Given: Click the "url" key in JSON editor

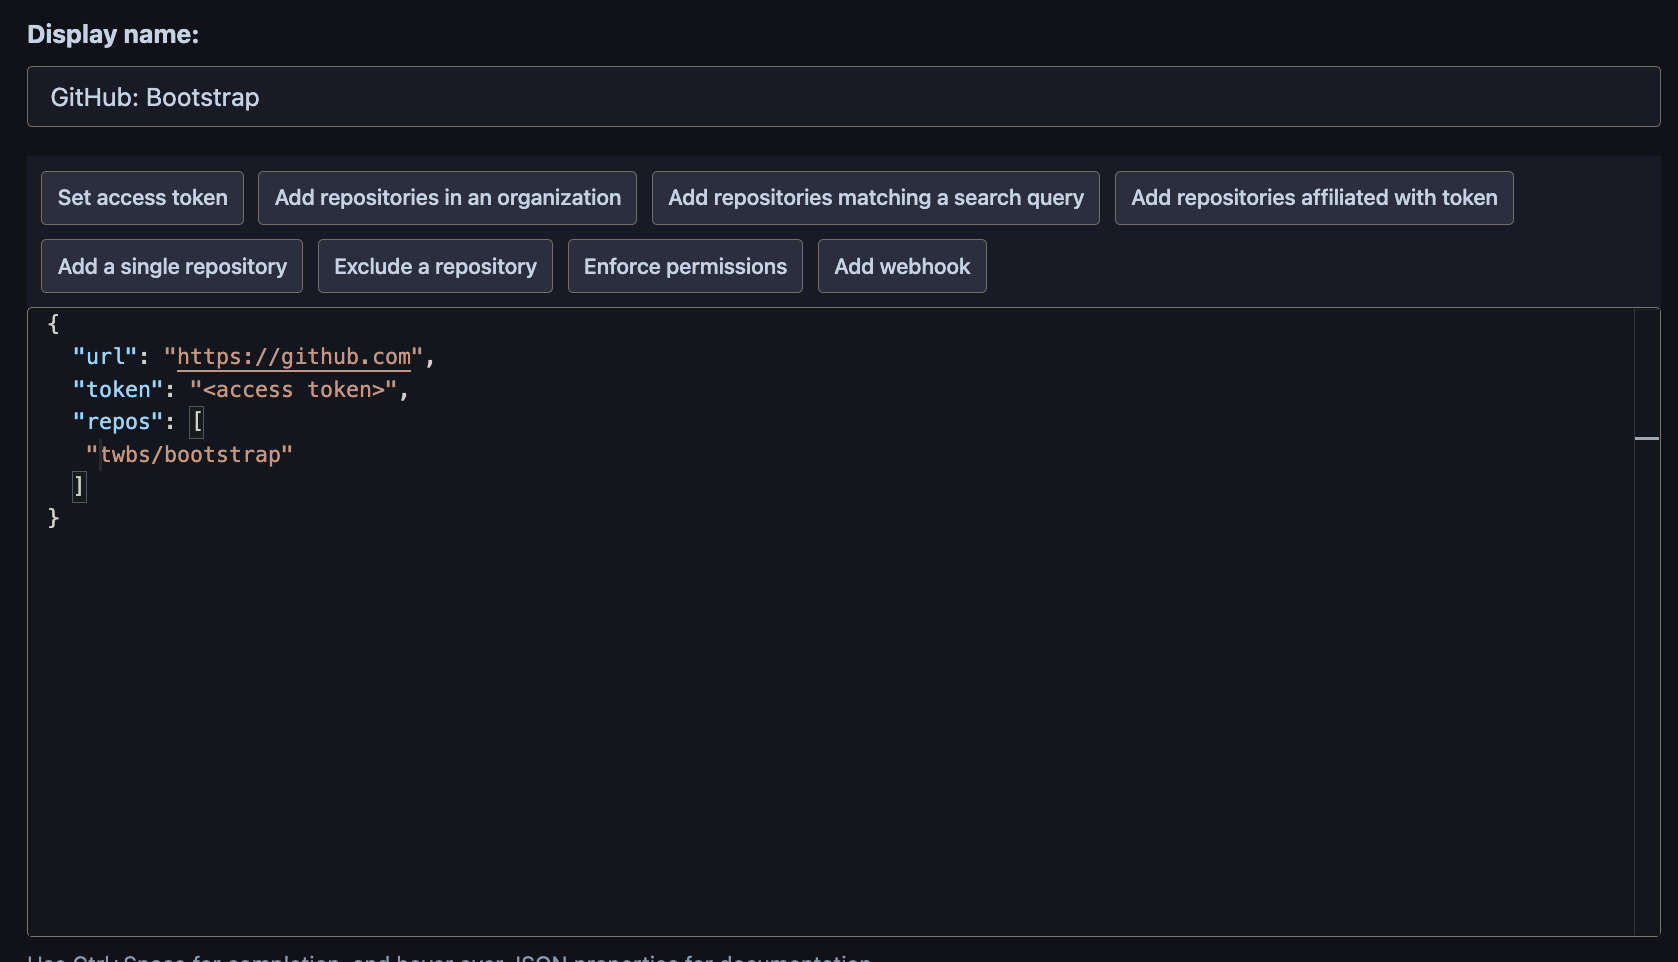Looking at the screenshot, I should click(105, 357).
